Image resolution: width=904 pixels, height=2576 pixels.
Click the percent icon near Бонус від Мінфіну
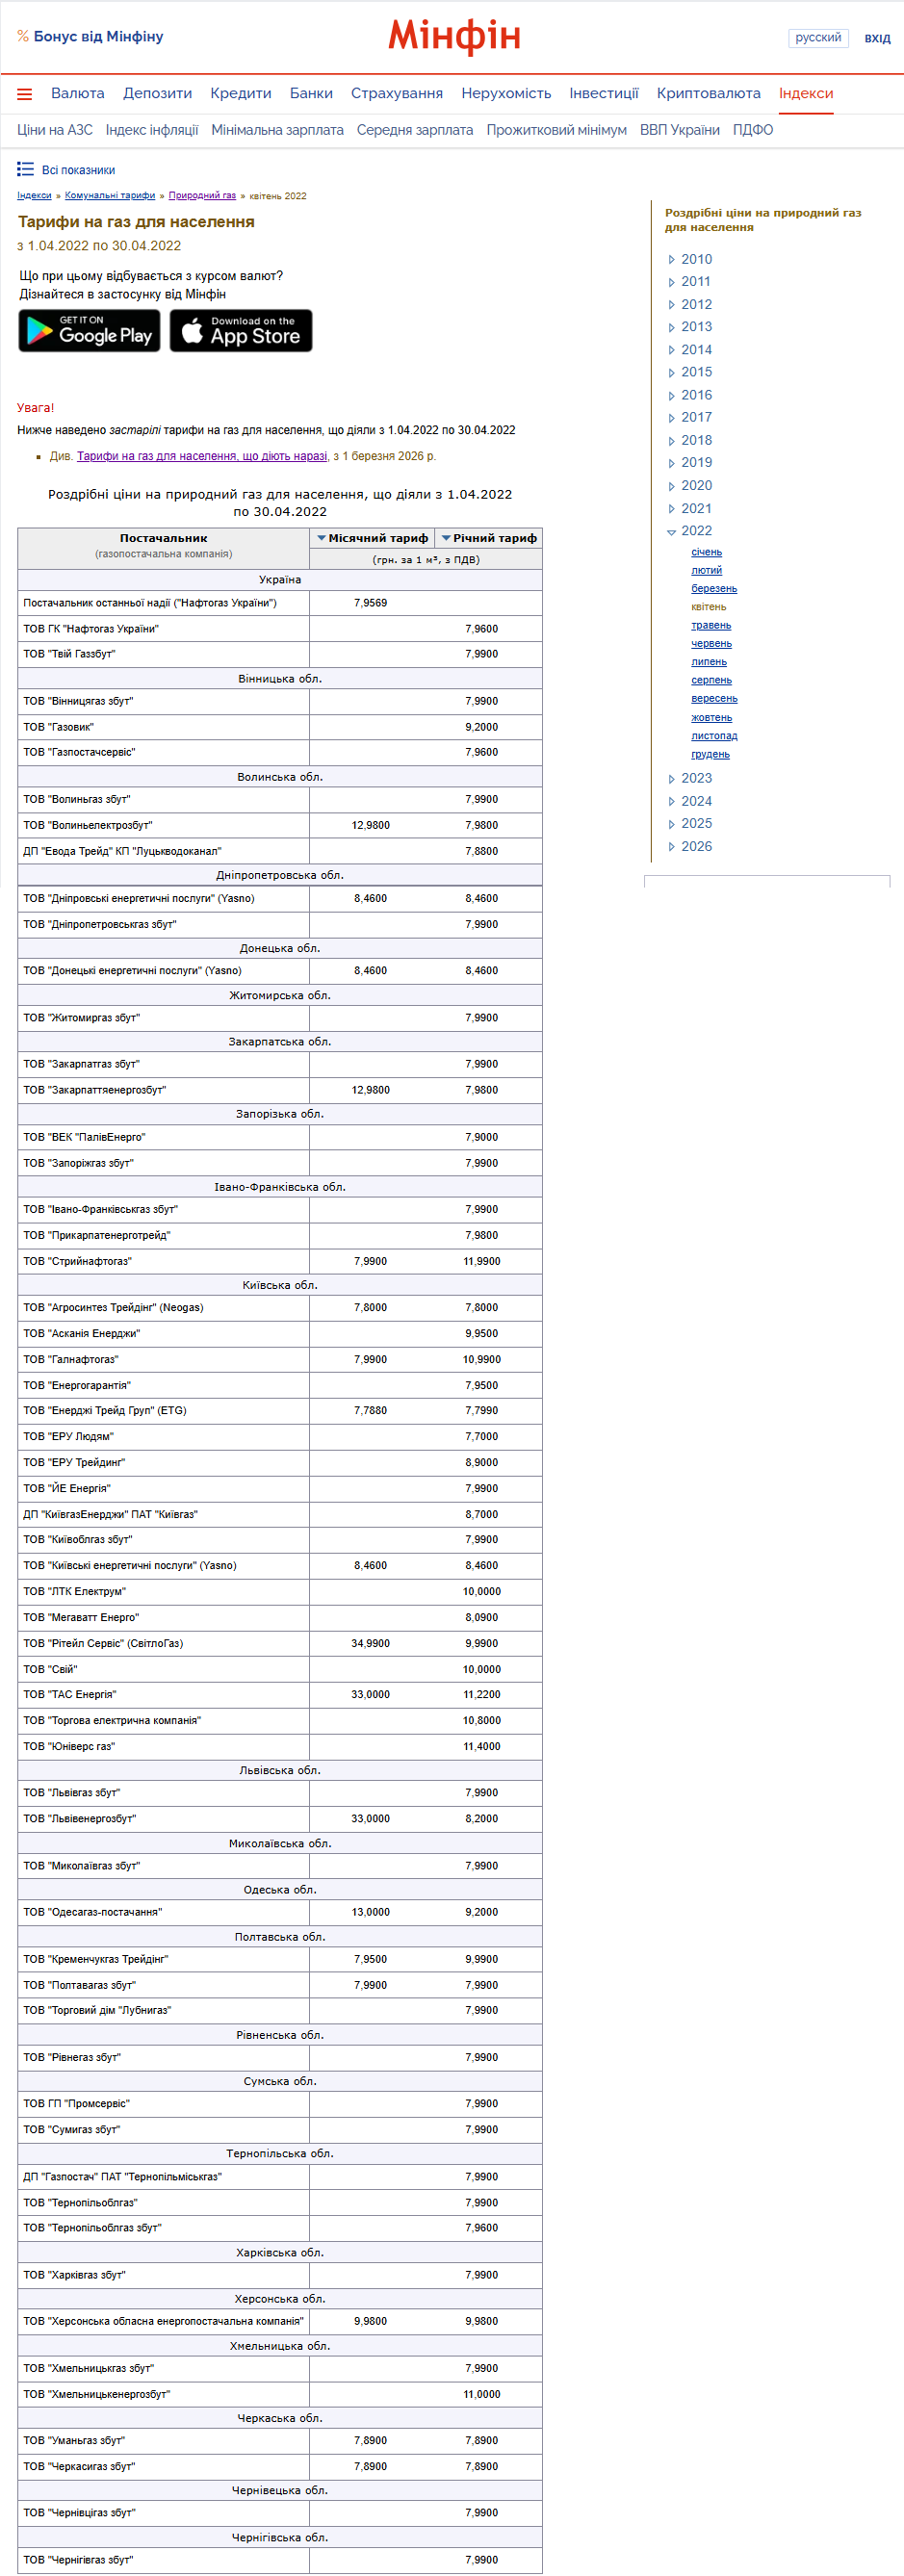click(x=23, y=37)
